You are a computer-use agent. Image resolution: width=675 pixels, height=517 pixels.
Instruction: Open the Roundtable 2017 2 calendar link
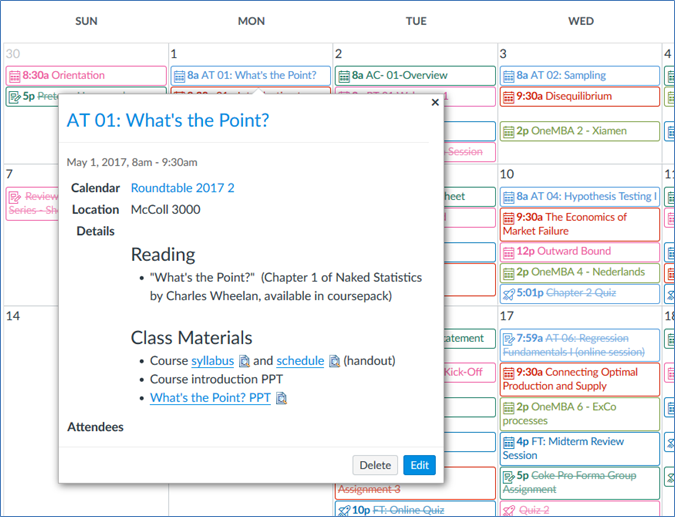click(x=182, y=188)
